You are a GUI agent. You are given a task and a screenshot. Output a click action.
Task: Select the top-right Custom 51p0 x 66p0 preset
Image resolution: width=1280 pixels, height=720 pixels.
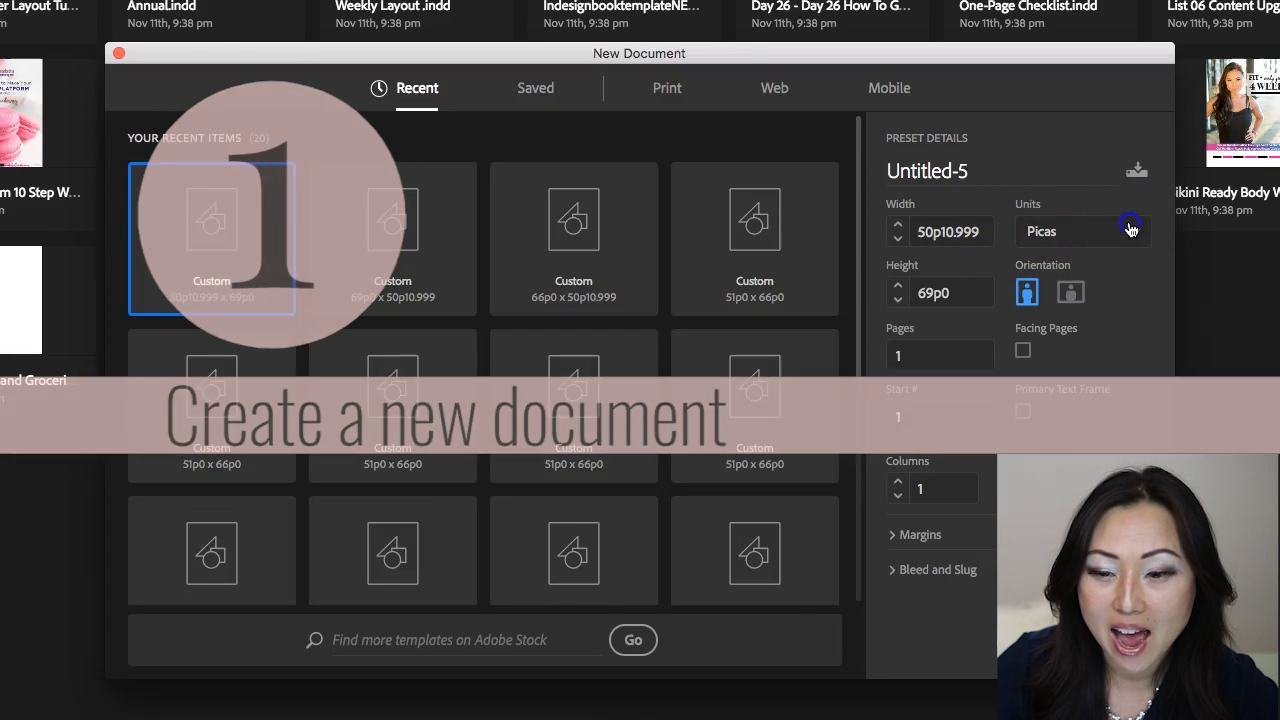[755, 239]
